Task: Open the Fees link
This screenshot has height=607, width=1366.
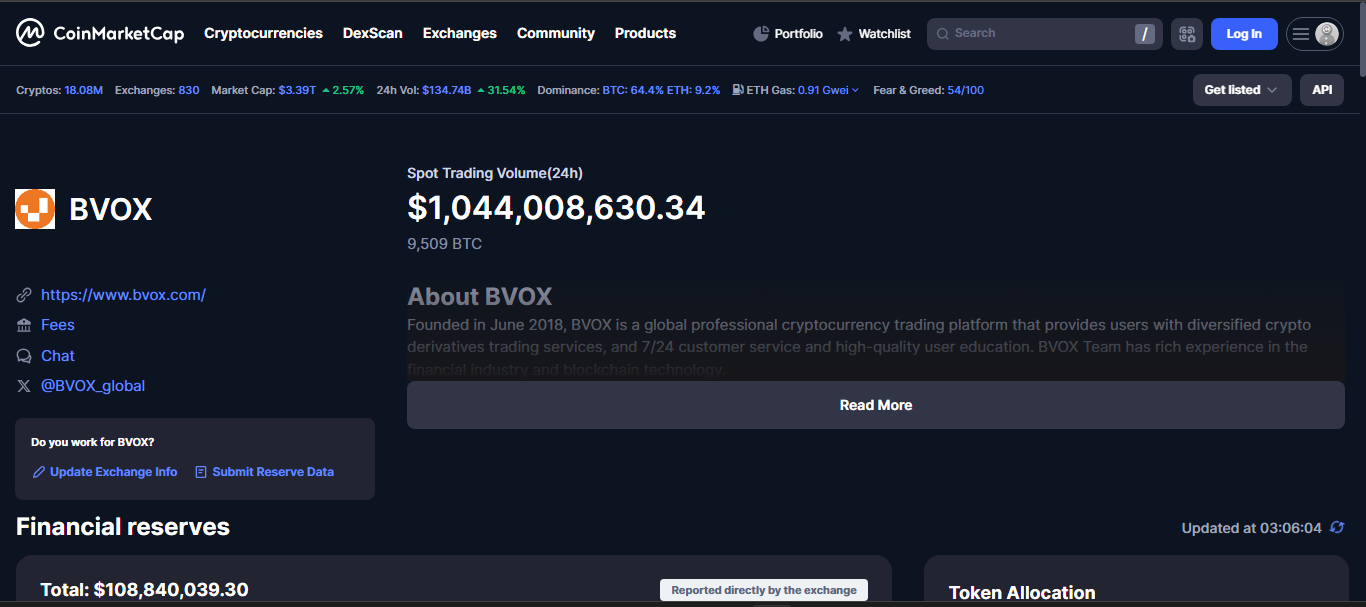Action: 58,325
